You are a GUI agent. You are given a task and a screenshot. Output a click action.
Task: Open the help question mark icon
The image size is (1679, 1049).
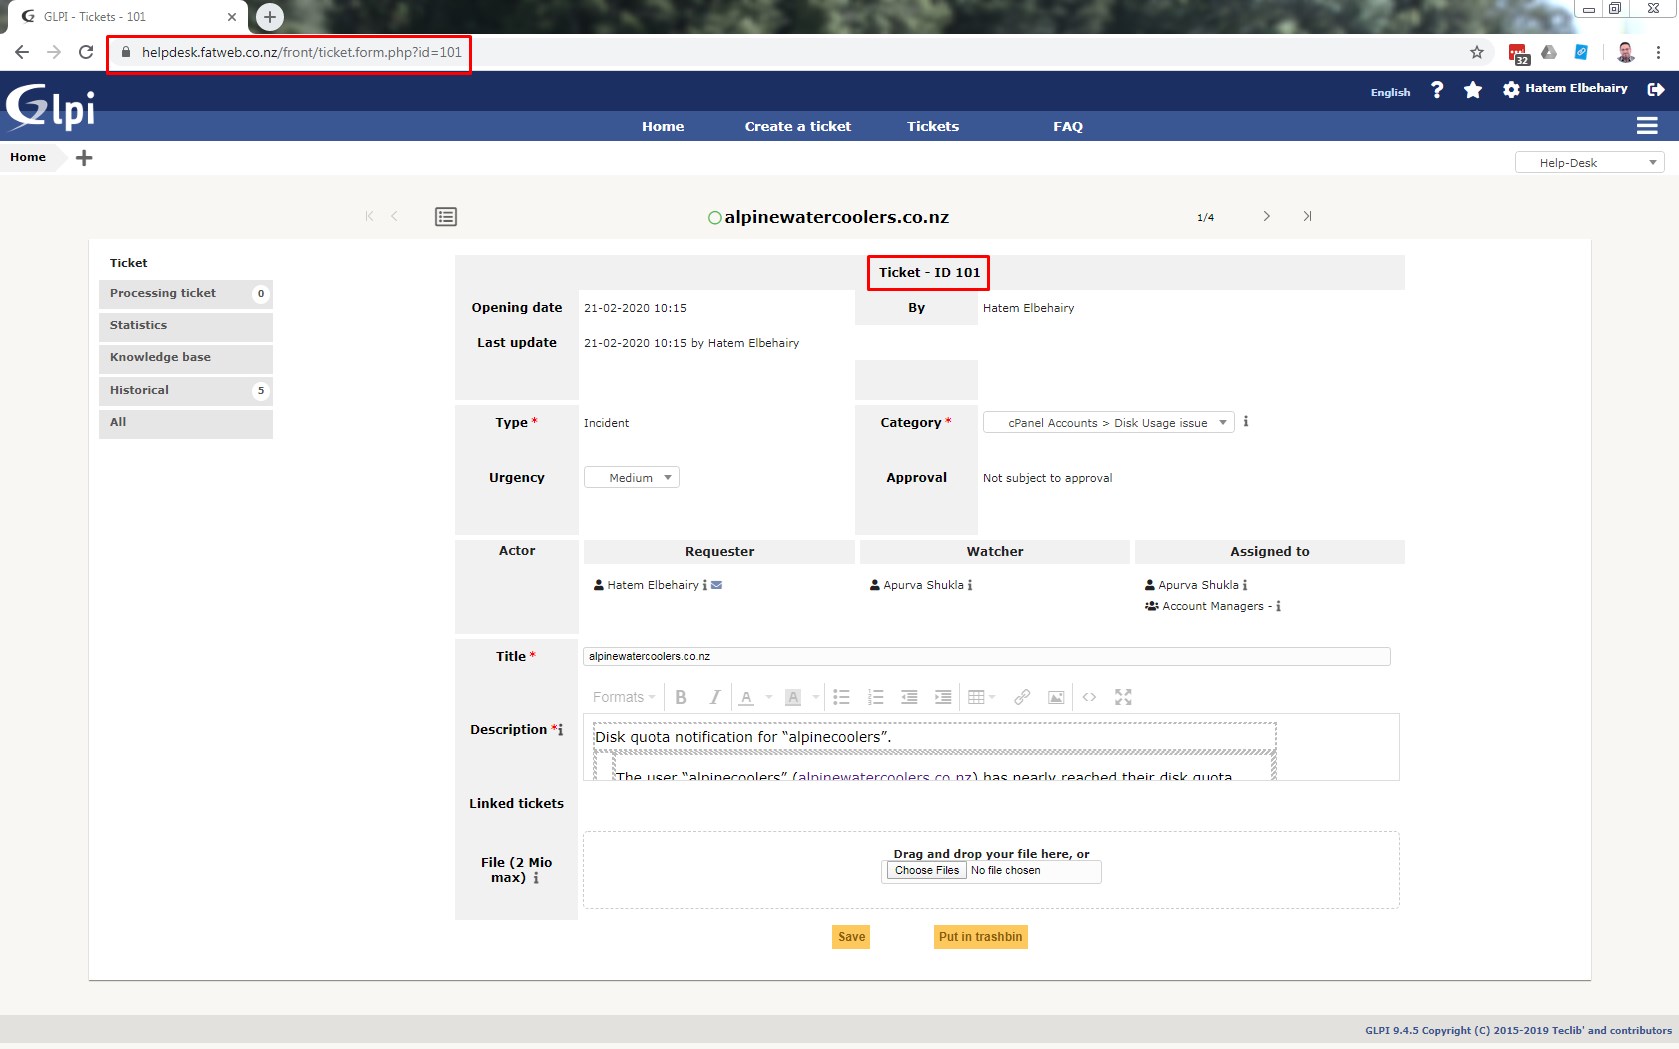point(1437,90)
